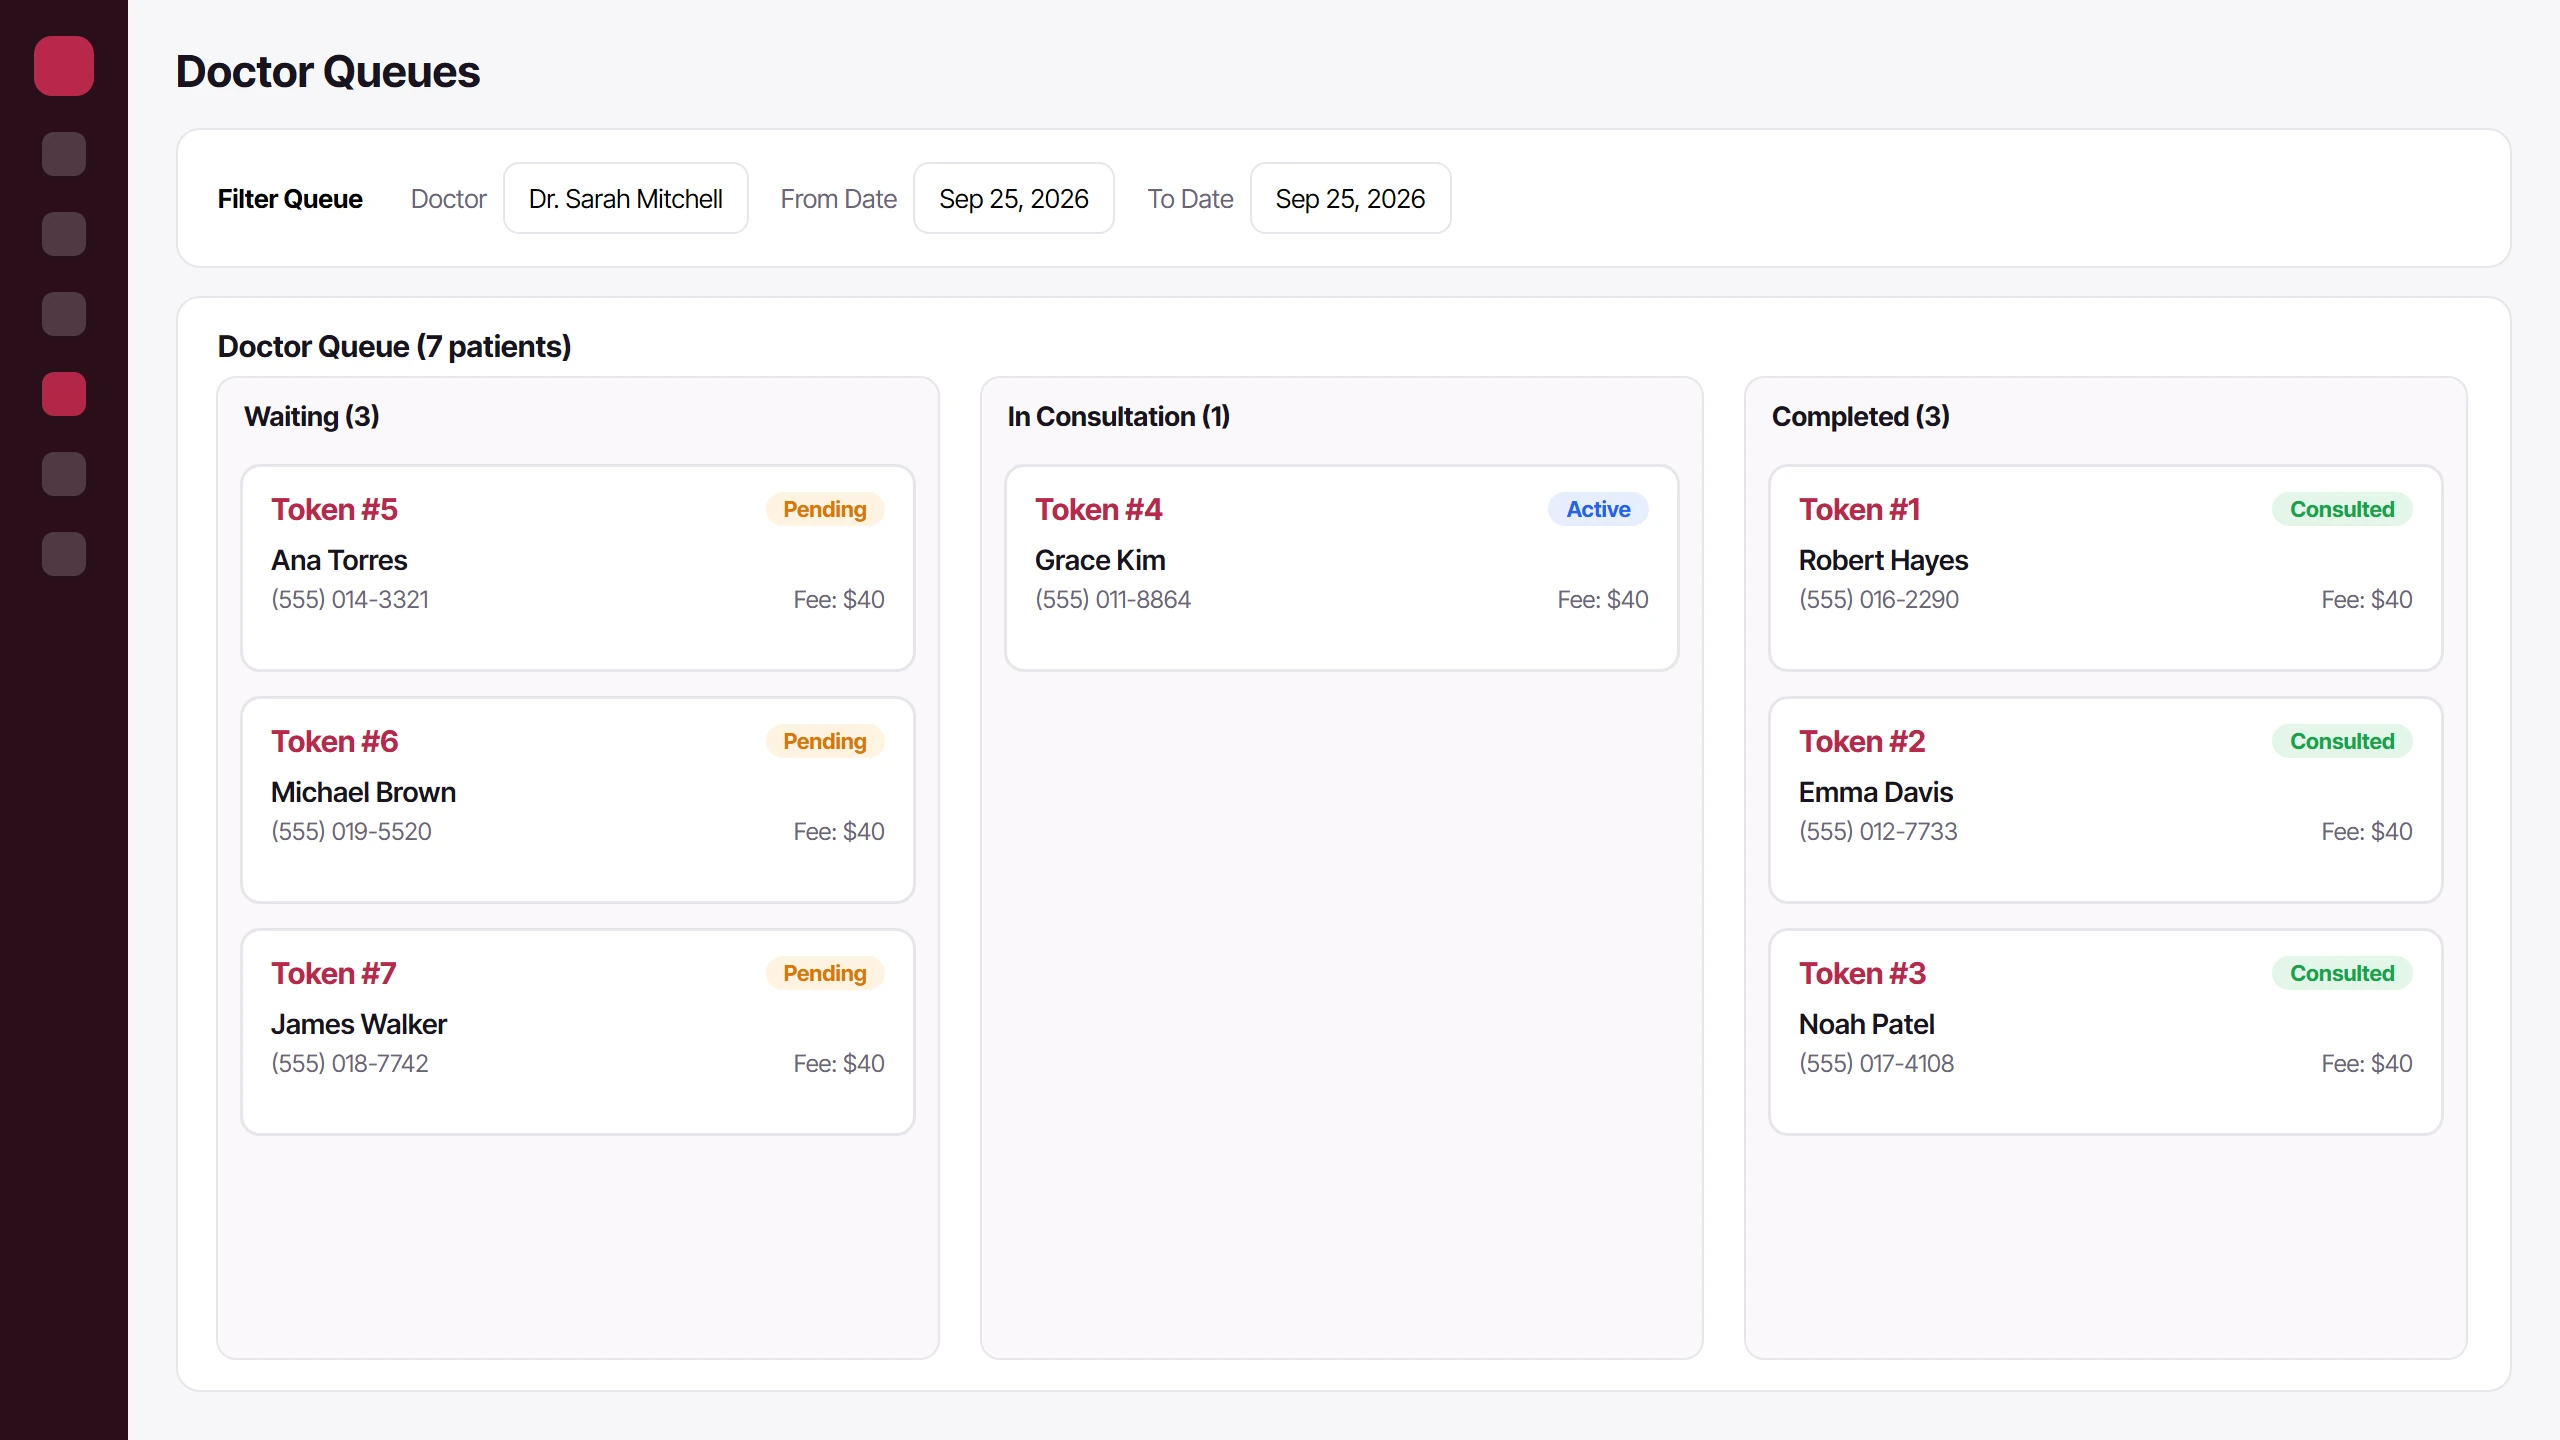The width and height of the screenshot is (2560, 1440).
Task: Select patient name Emma Davis
Action: point(1876,792)
